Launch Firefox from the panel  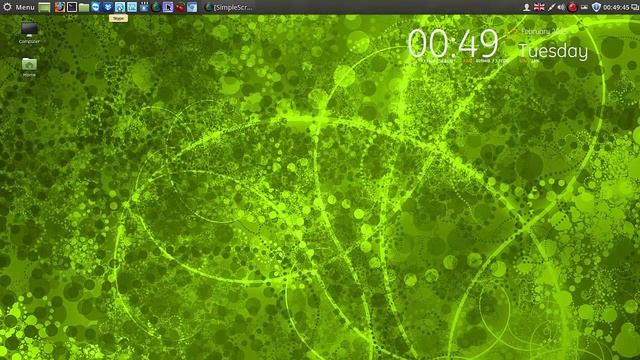[60, 7]
